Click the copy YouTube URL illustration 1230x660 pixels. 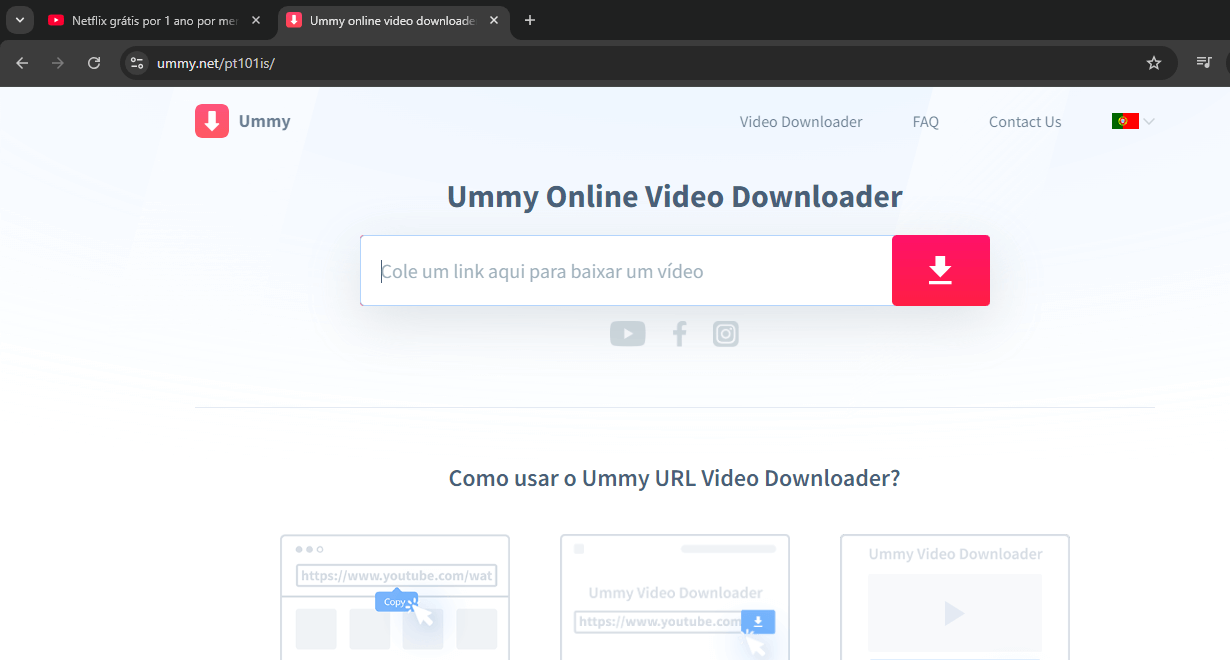pos(395,597)
